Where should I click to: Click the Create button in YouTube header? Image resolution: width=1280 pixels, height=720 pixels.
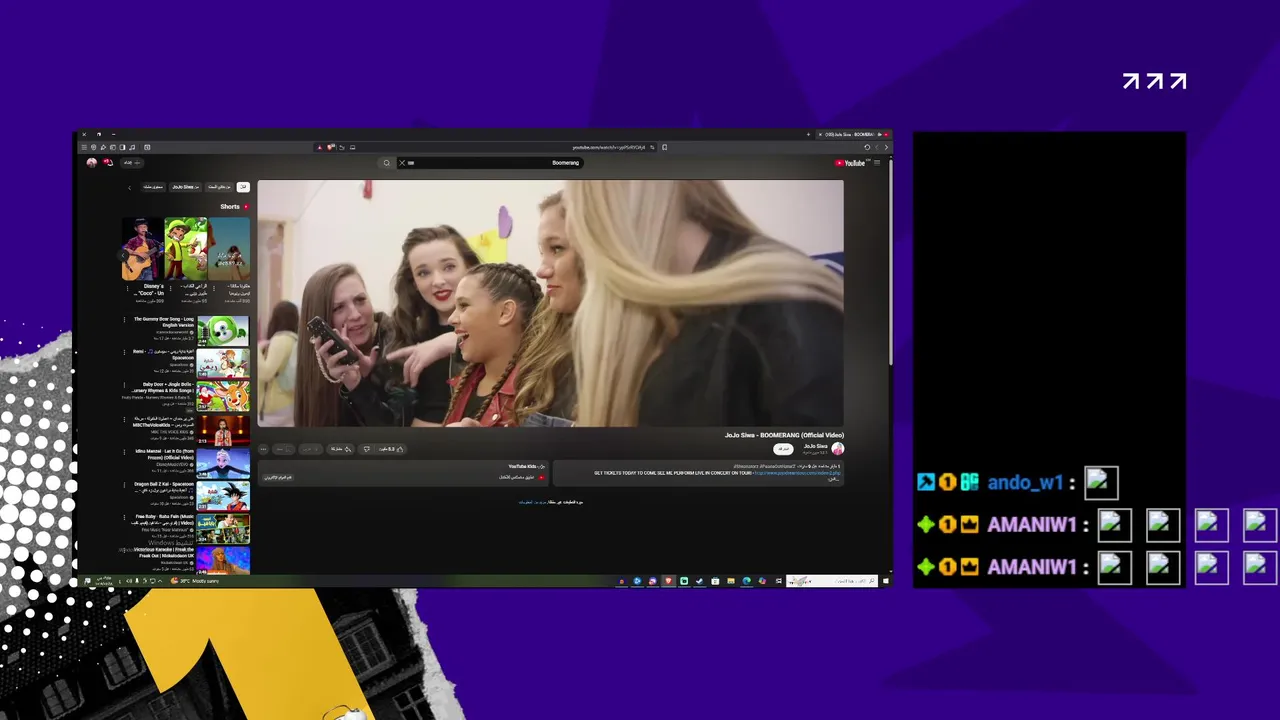click(x=132, y=163)
